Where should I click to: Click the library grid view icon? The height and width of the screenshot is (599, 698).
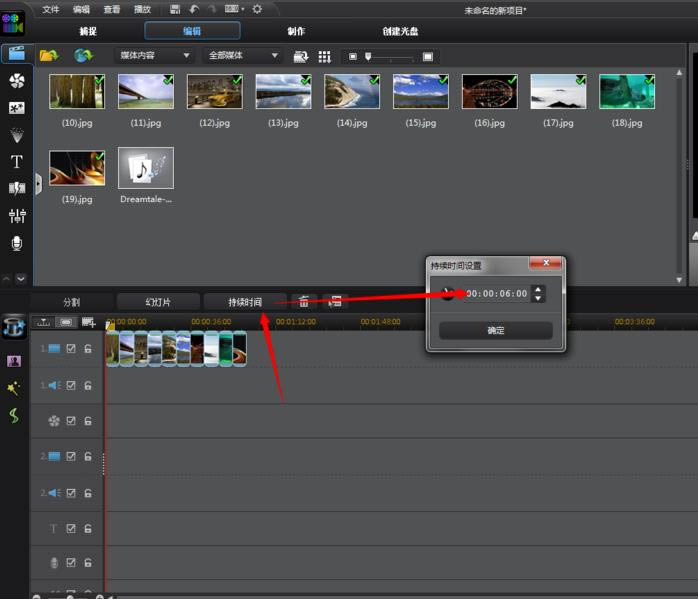coord(325,57)
